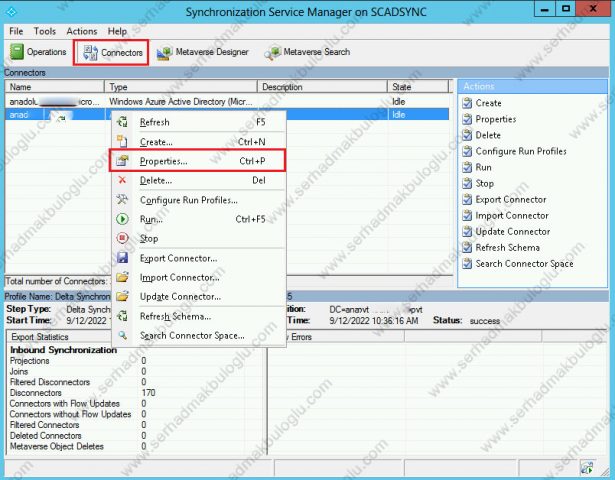Click the Refresh icon in context menu
Viewport: 615px width, 480px height.
click(x=122, y=122)
